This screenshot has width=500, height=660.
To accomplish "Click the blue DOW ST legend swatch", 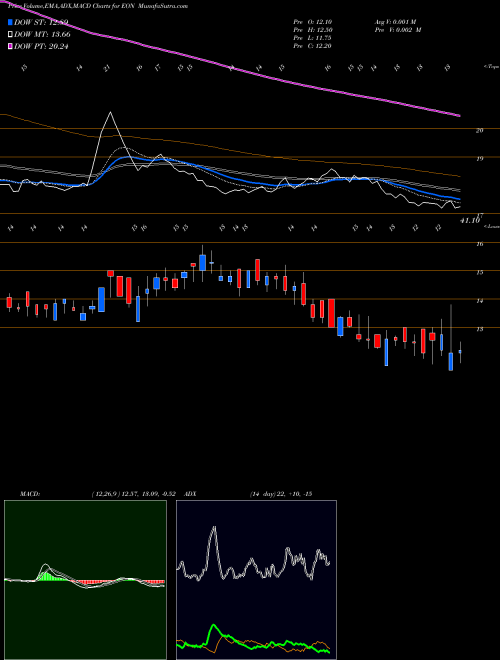I will click(x=10, y=22).
